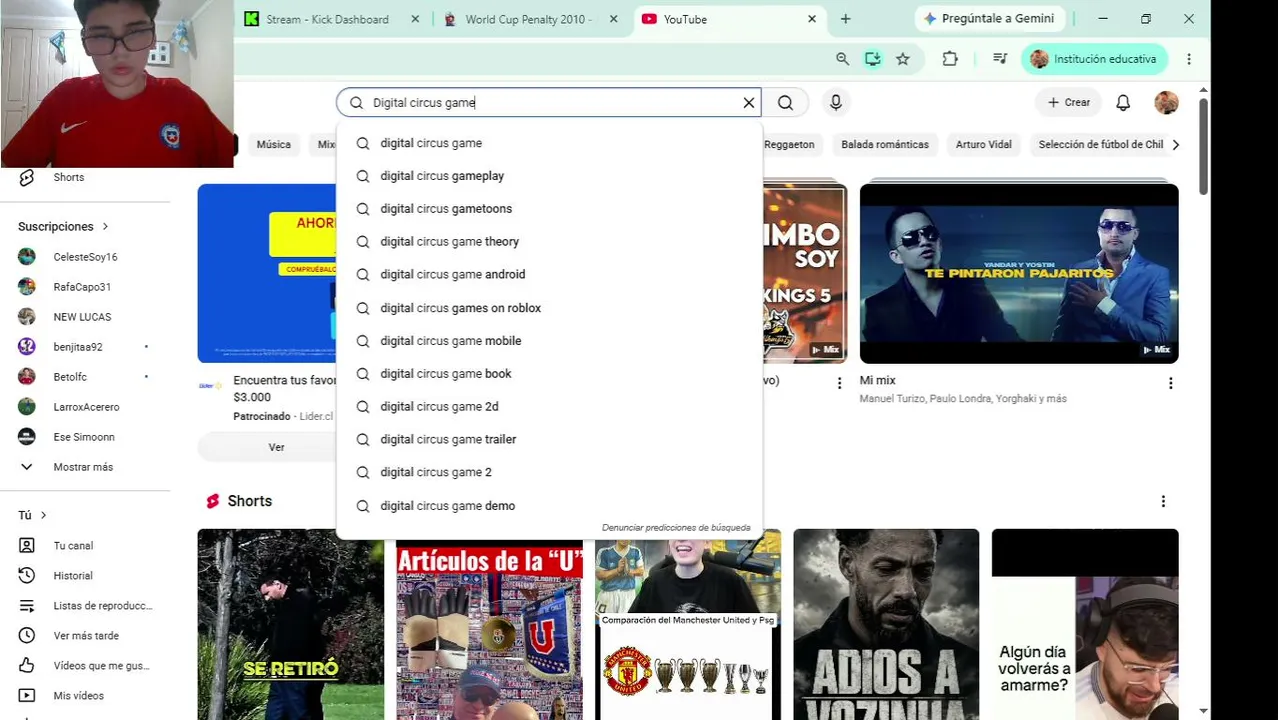Viewport: 1278px width, 720px height.
Task: Open Te Pintaron Pajaritos mix thumbnail
Action: click(1019, 273)
